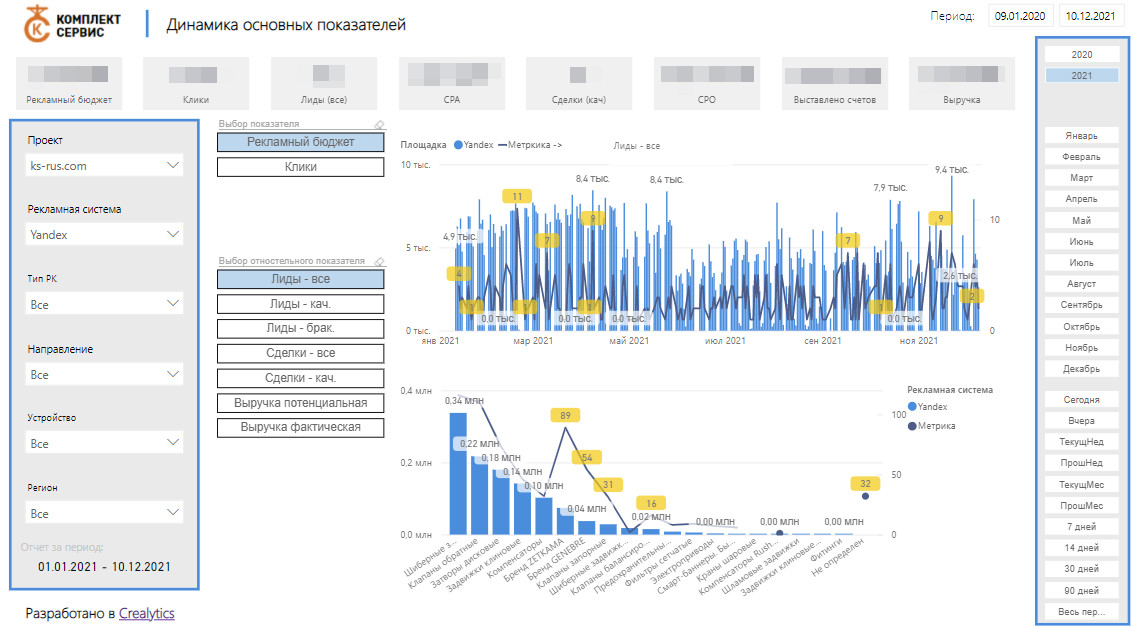This screenshot has height=627, width=1134.
Task: Click the Yandex legend marker under Рекламная система
Action: coord(911,407)
